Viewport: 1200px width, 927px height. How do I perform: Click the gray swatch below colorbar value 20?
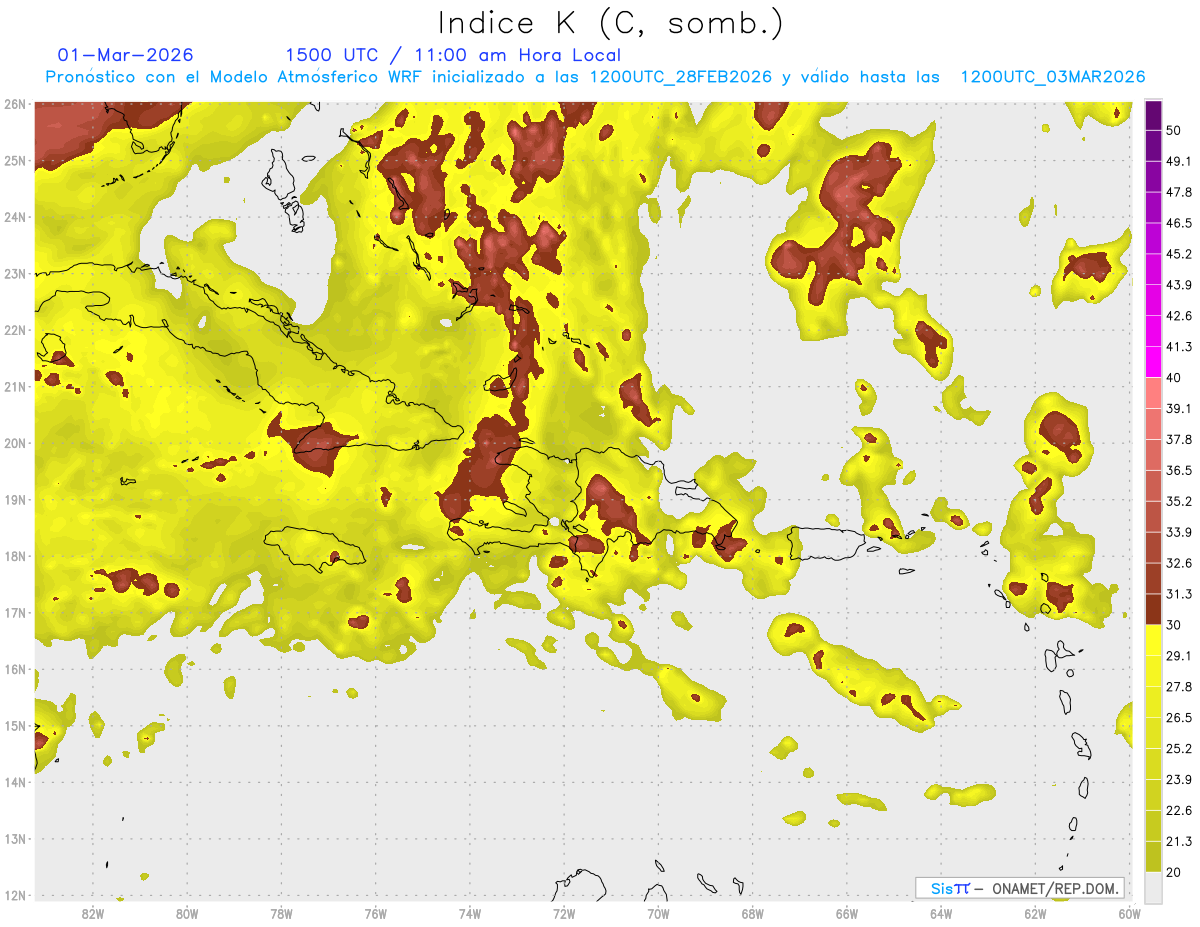pos(1153,887)
